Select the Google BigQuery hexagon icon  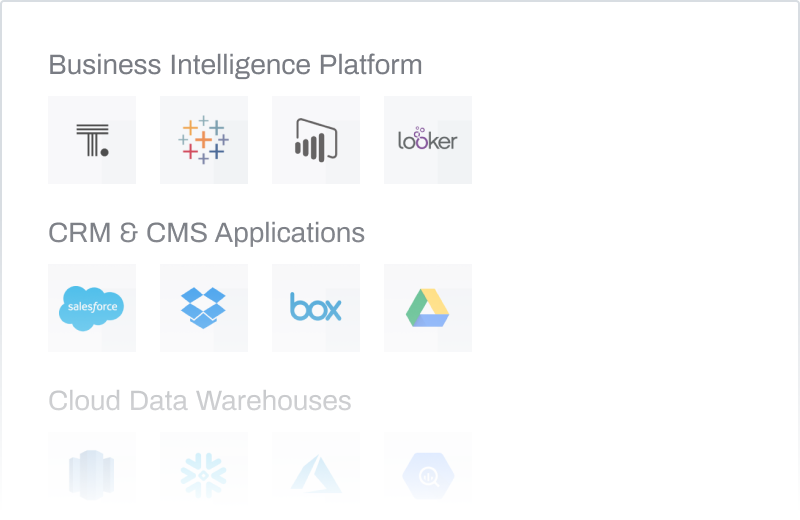(428, 472)
